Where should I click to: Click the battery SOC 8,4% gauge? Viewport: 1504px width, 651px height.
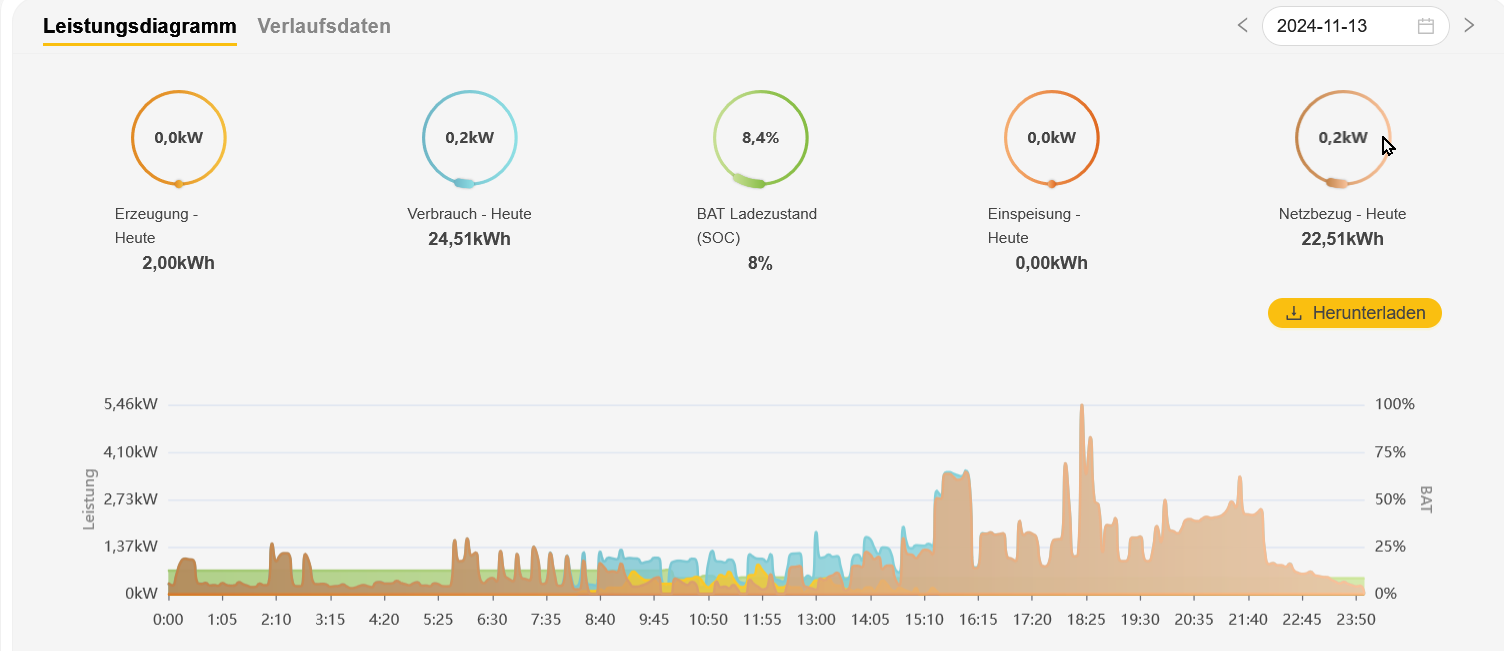(760, 138)
